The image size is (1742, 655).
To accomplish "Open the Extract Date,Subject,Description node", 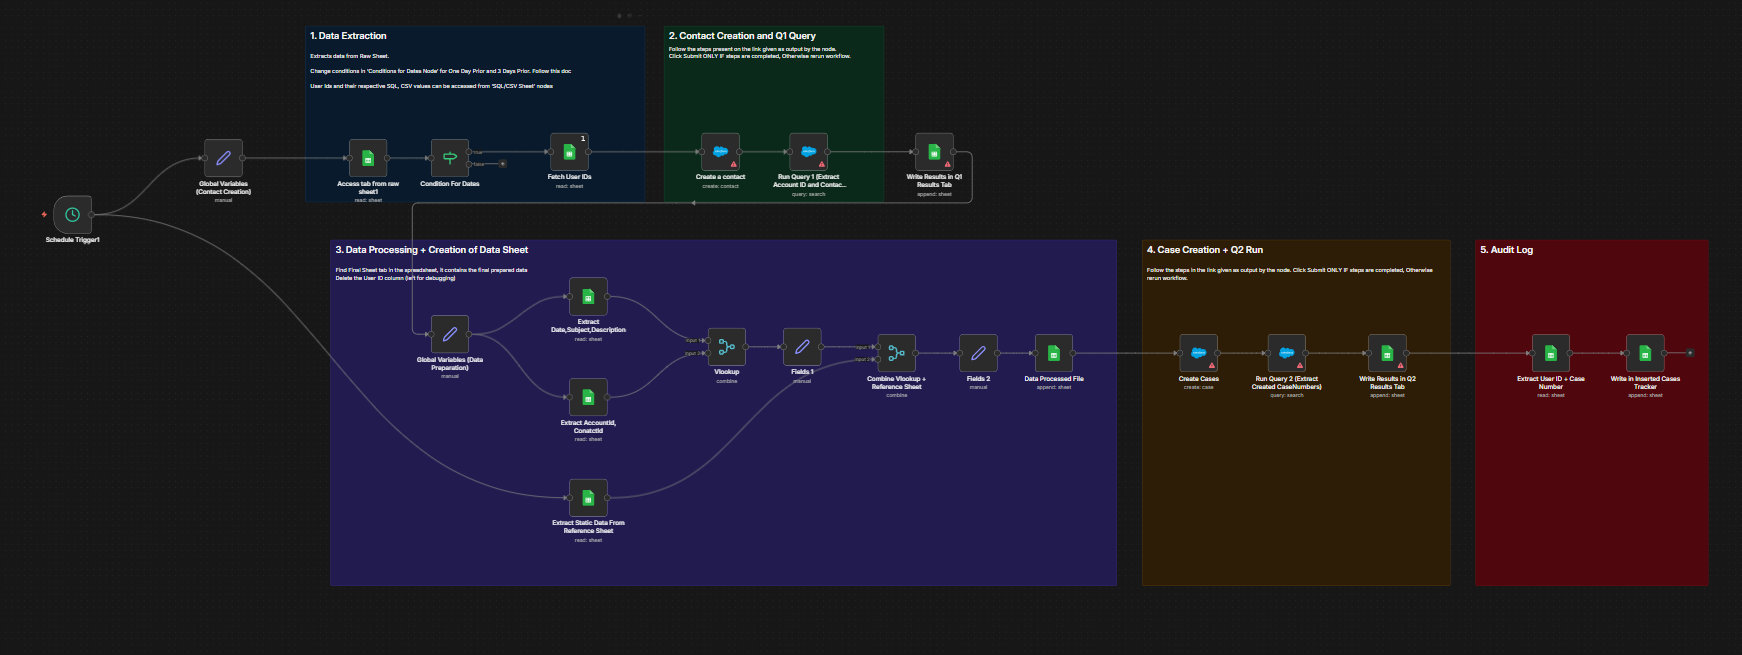I will (x=588, y=297).
